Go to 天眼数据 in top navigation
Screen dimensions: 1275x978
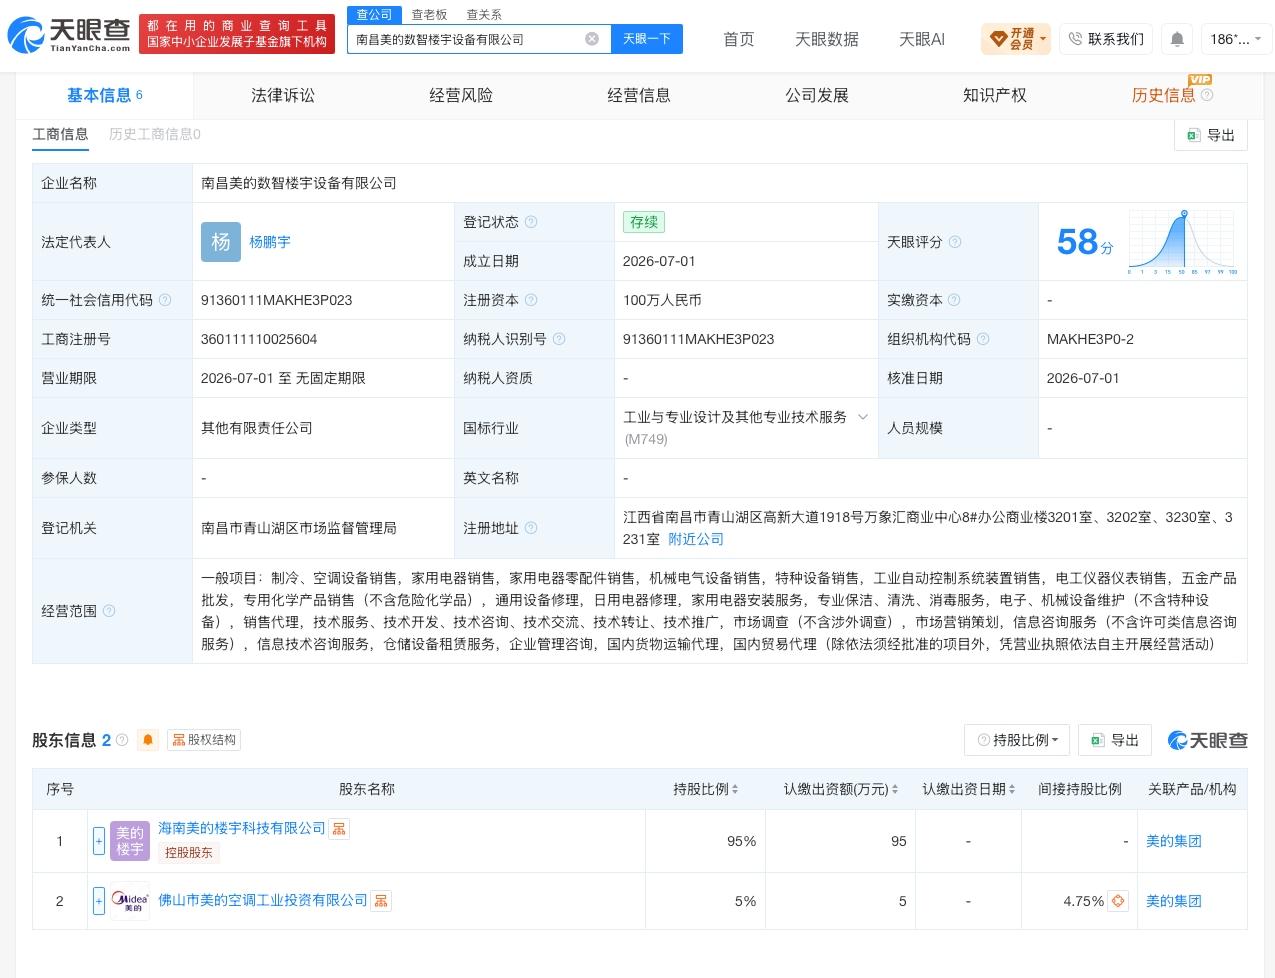[827, 39]
